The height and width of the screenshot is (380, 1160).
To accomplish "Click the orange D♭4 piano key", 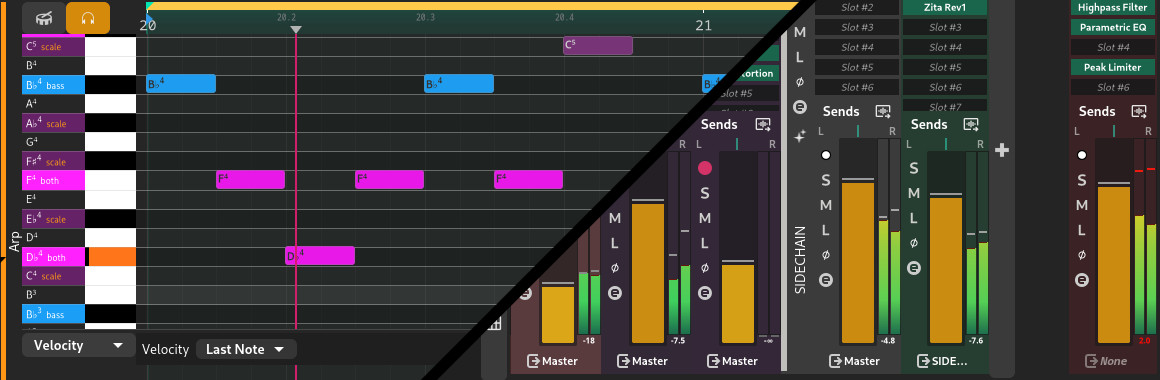I will (x=112, y=257).
